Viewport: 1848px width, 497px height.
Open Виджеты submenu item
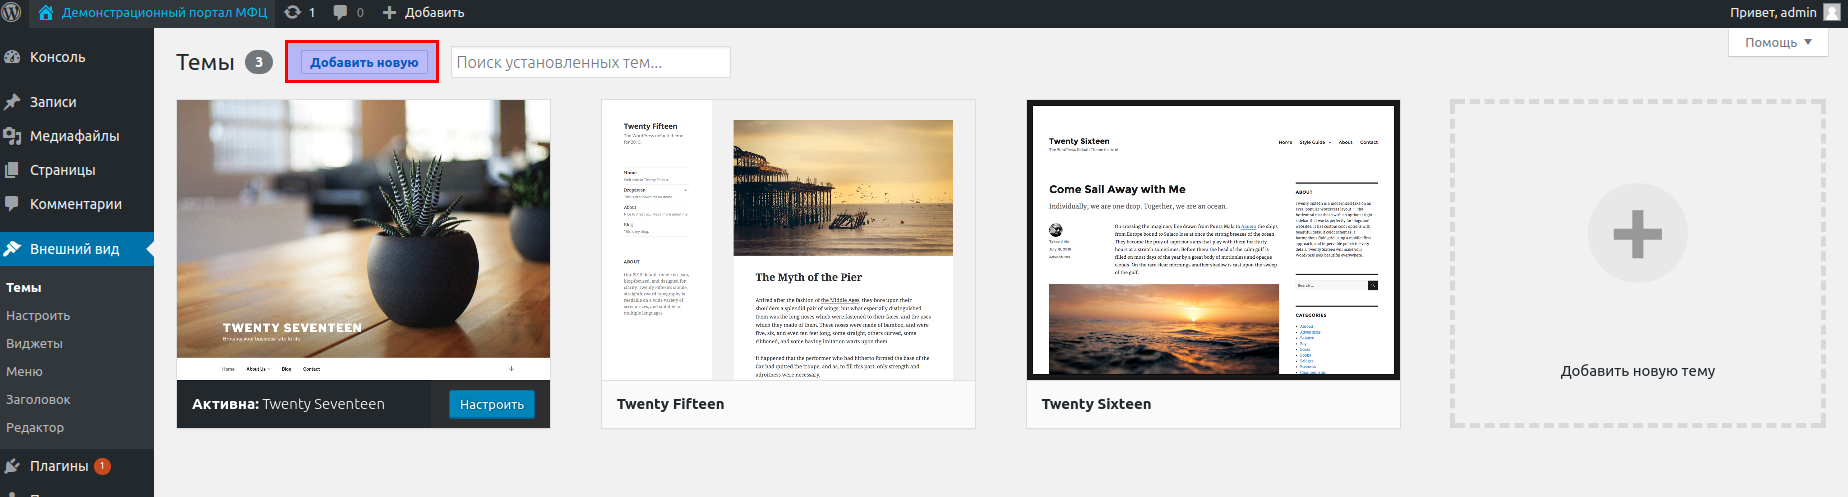point(34,344)
